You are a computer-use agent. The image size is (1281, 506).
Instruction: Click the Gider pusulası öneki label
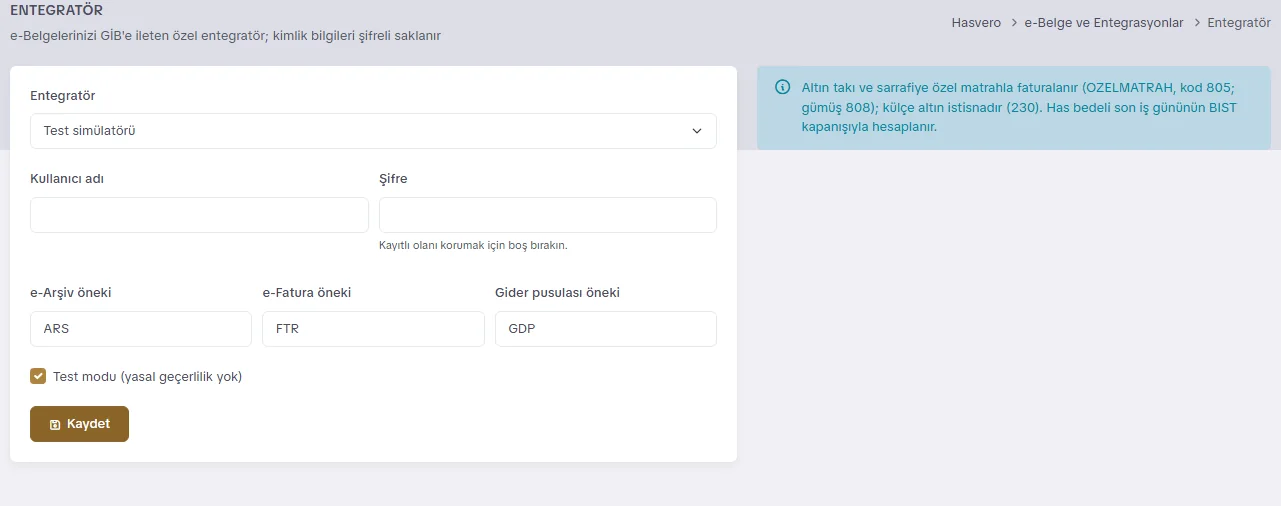558,293
